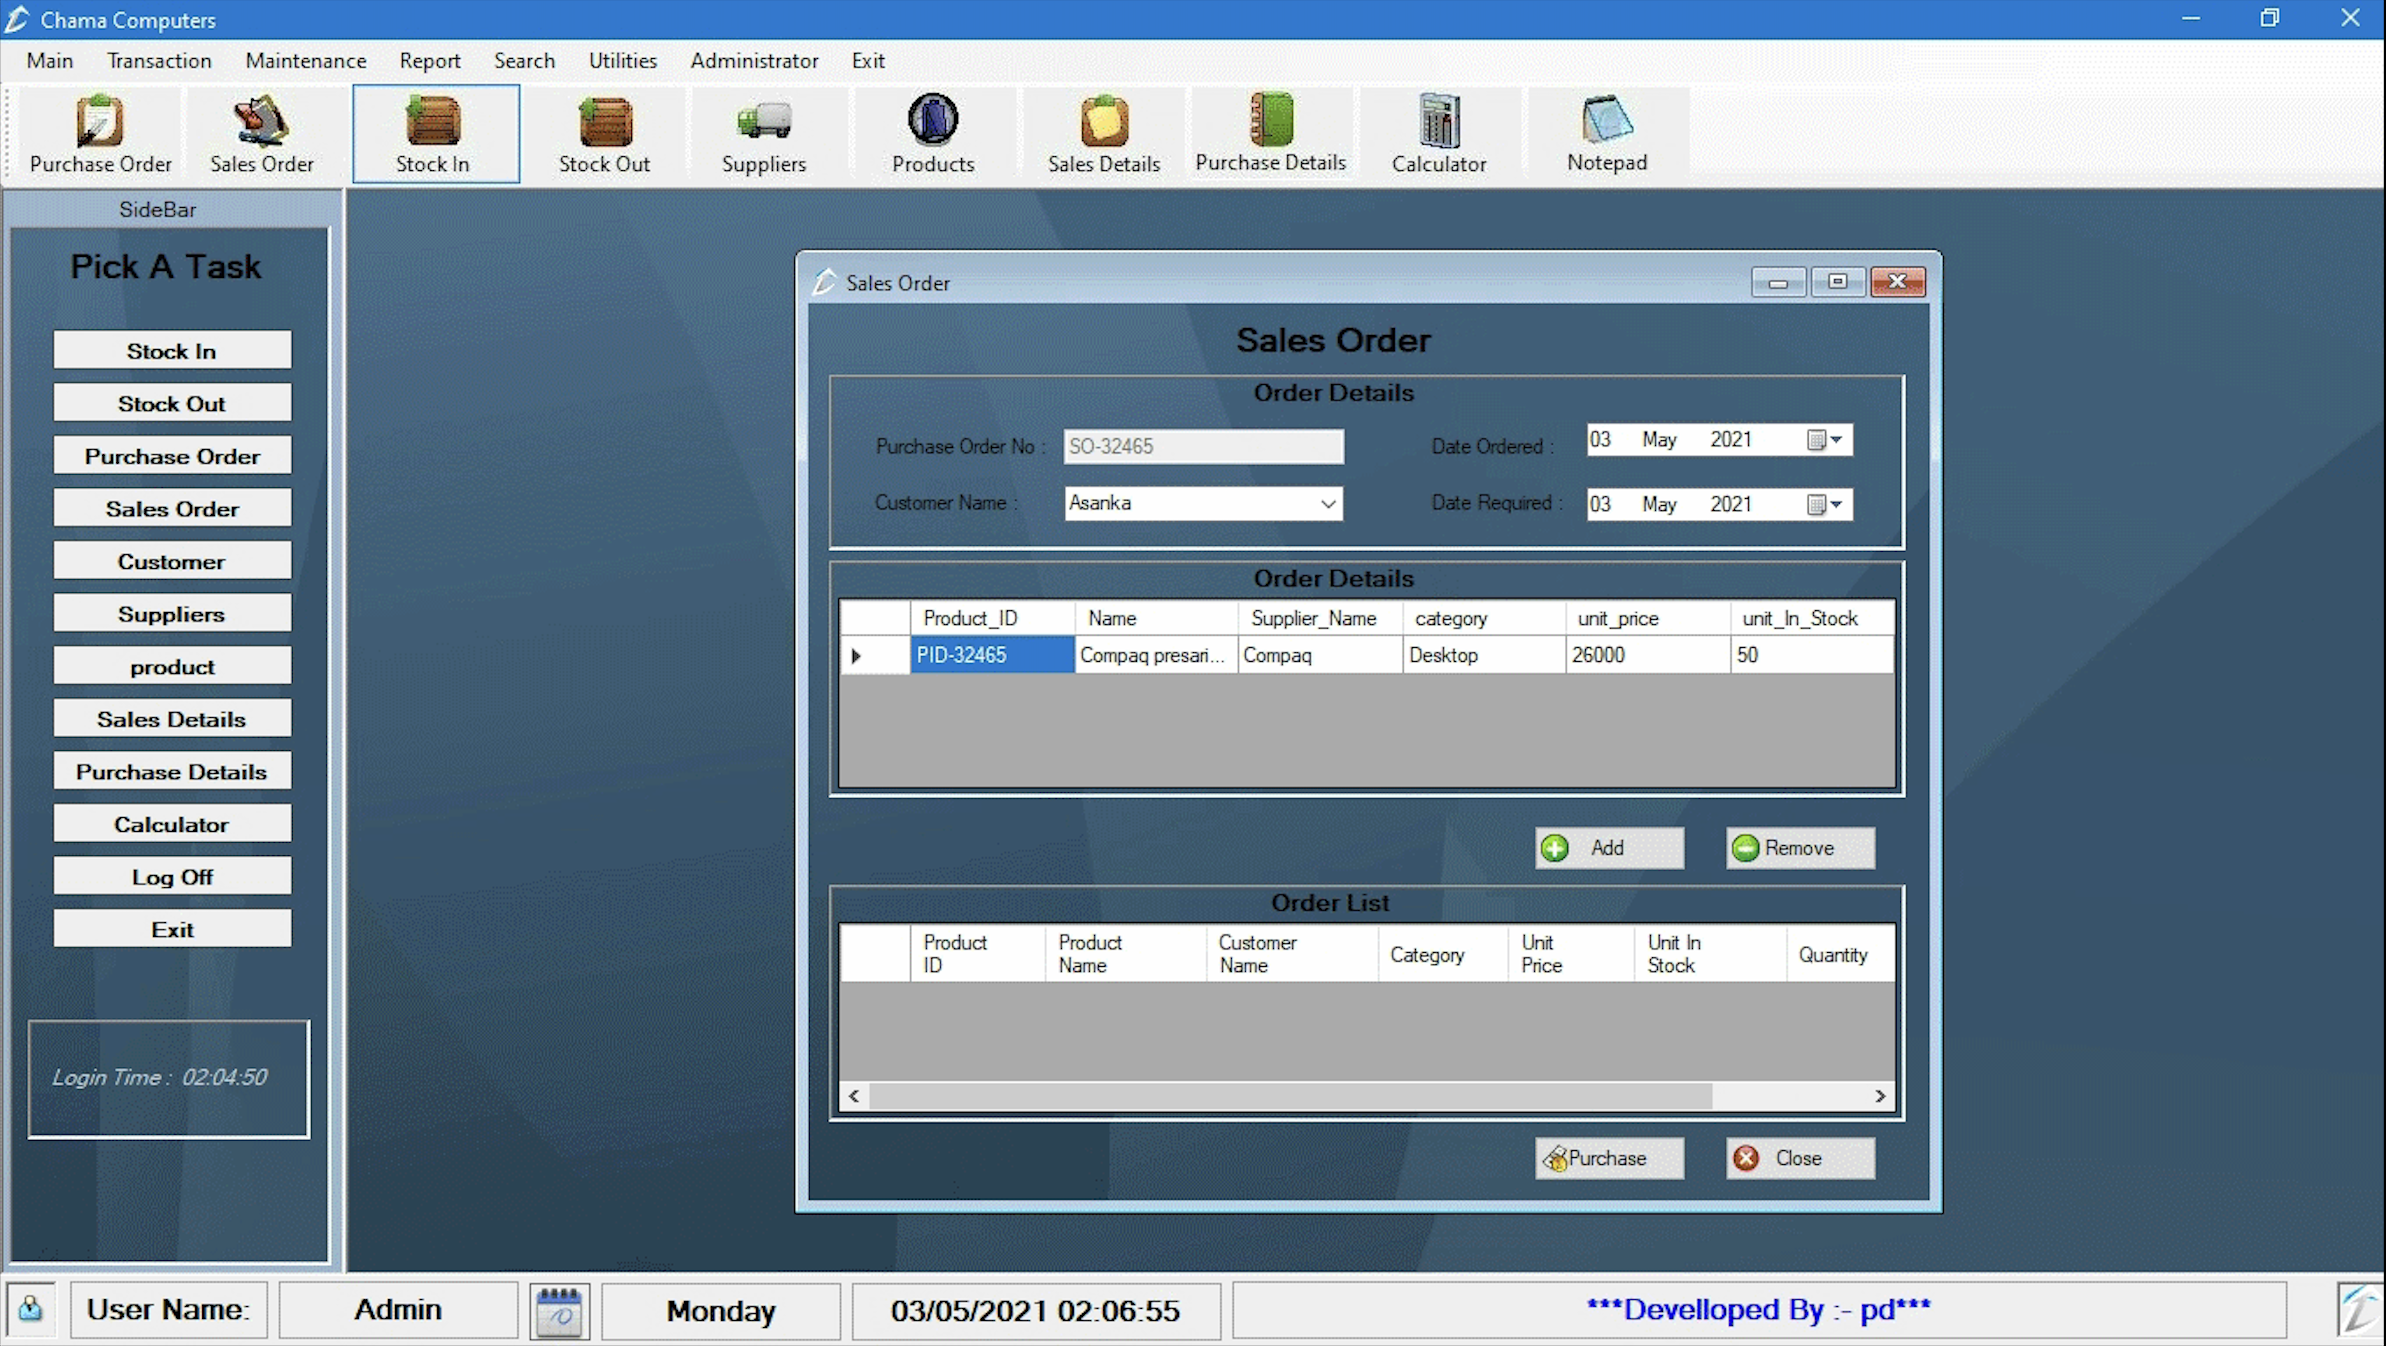Click the calendar icon in the status bar
The width and height of the screenshot is (2386, 1346).
(x=560, y=1311)
